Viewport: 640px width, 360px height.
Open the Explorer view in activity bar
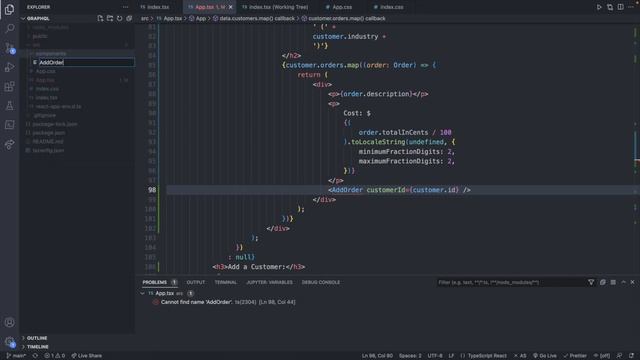9,9
